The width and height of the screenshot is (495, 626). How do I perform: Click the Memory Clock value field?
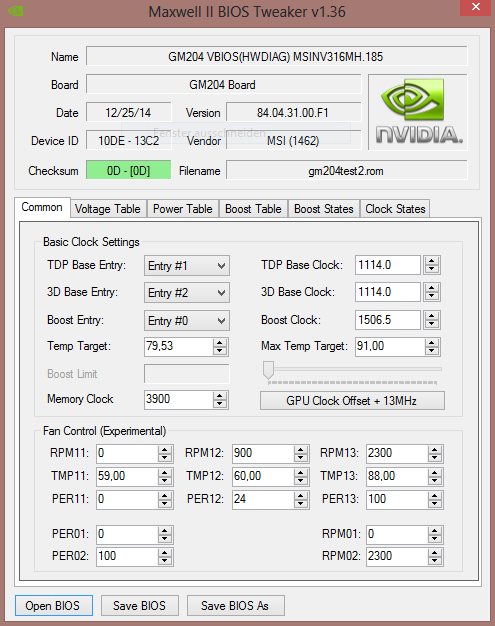178,399
